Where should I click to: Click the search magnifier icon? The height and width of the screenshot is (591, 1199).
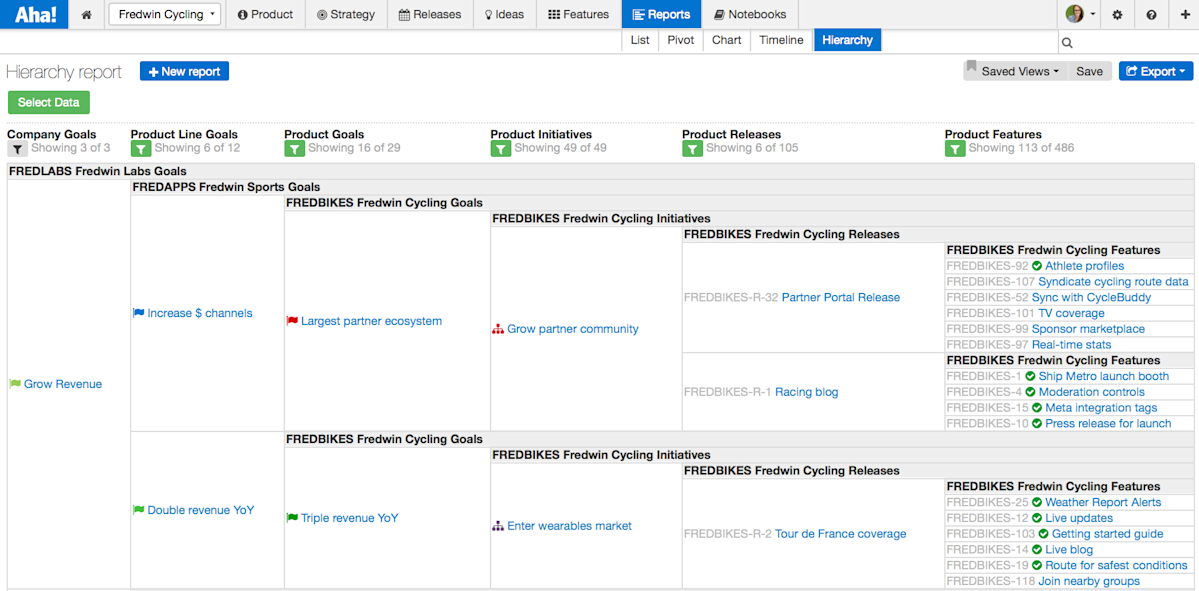(x=1067, y=43)
